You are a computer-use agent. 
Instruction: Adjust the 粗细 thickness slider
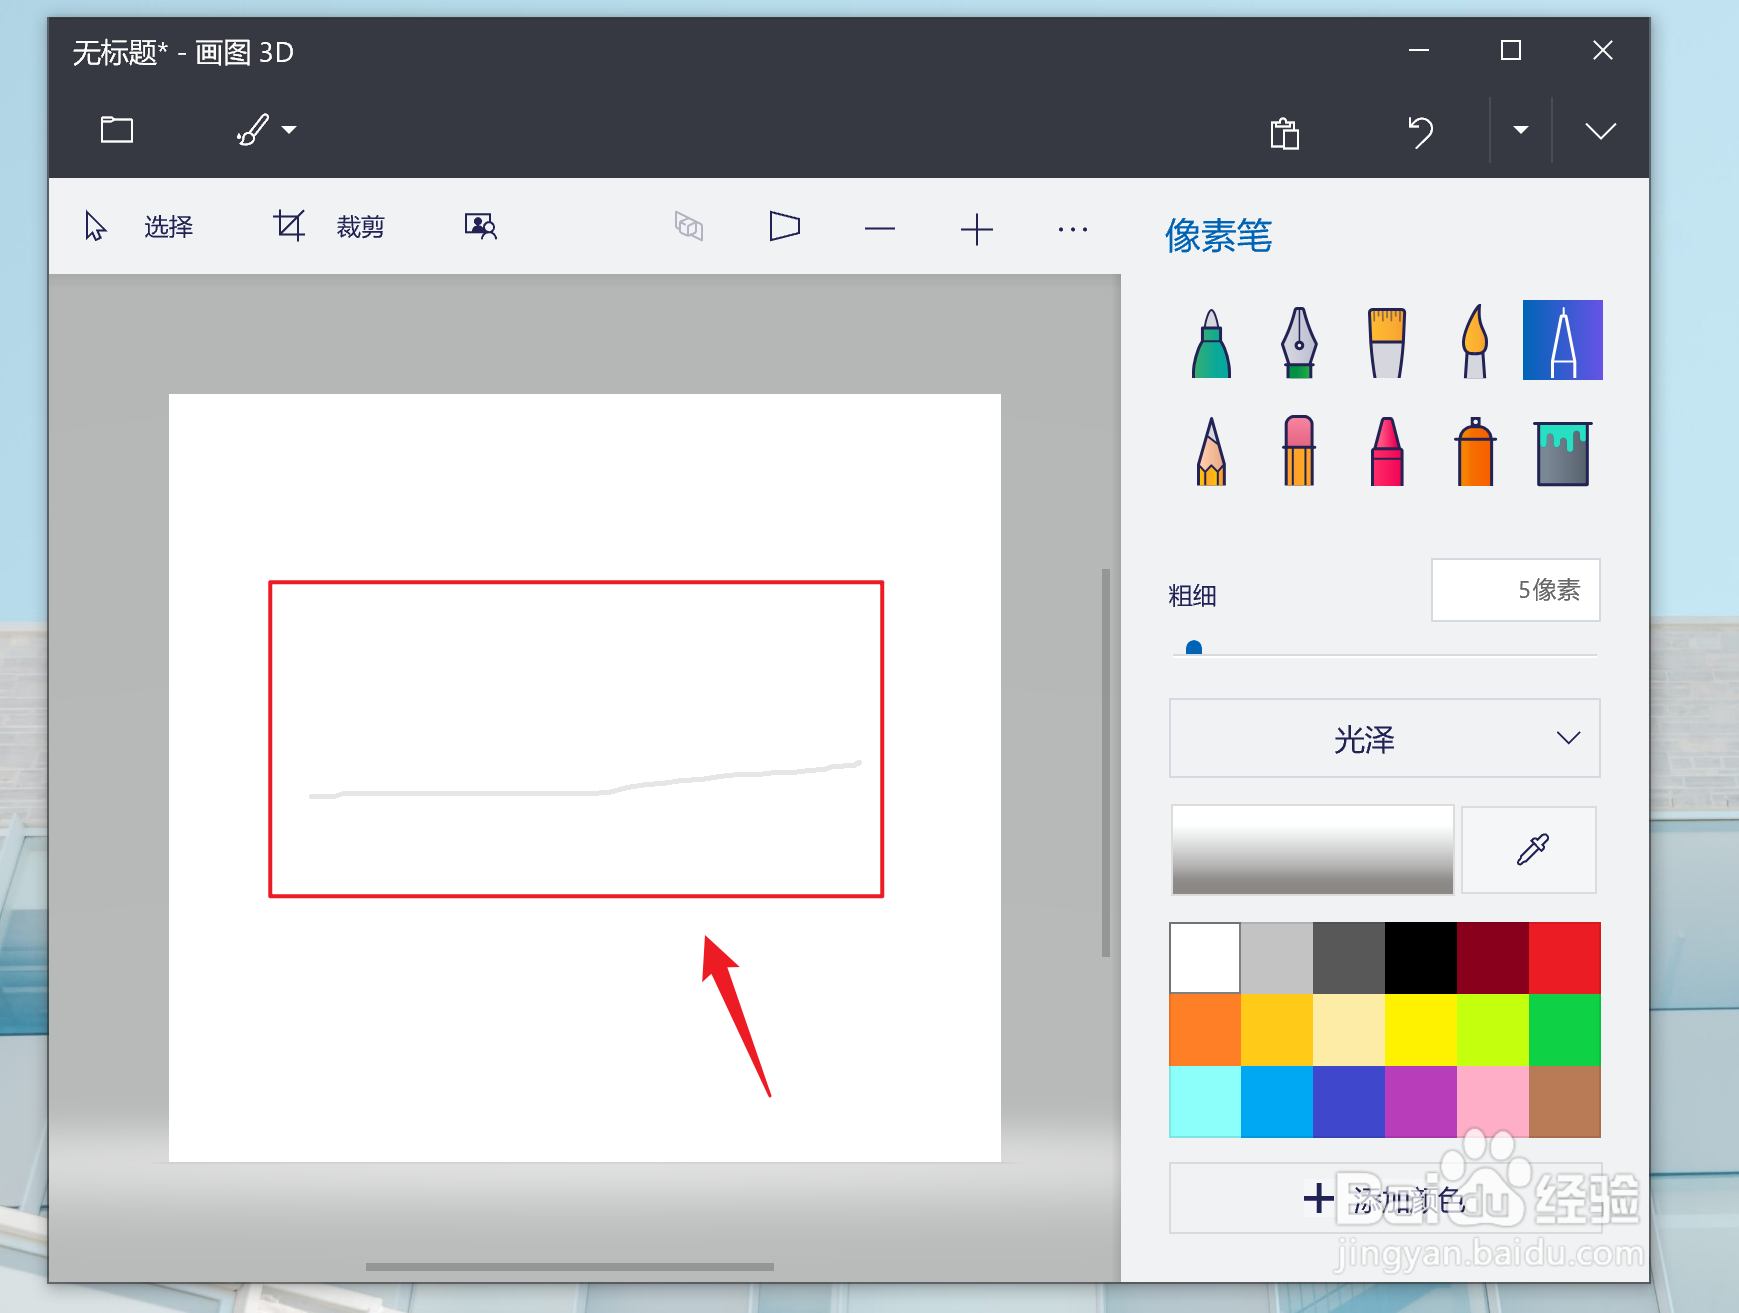1193,648
